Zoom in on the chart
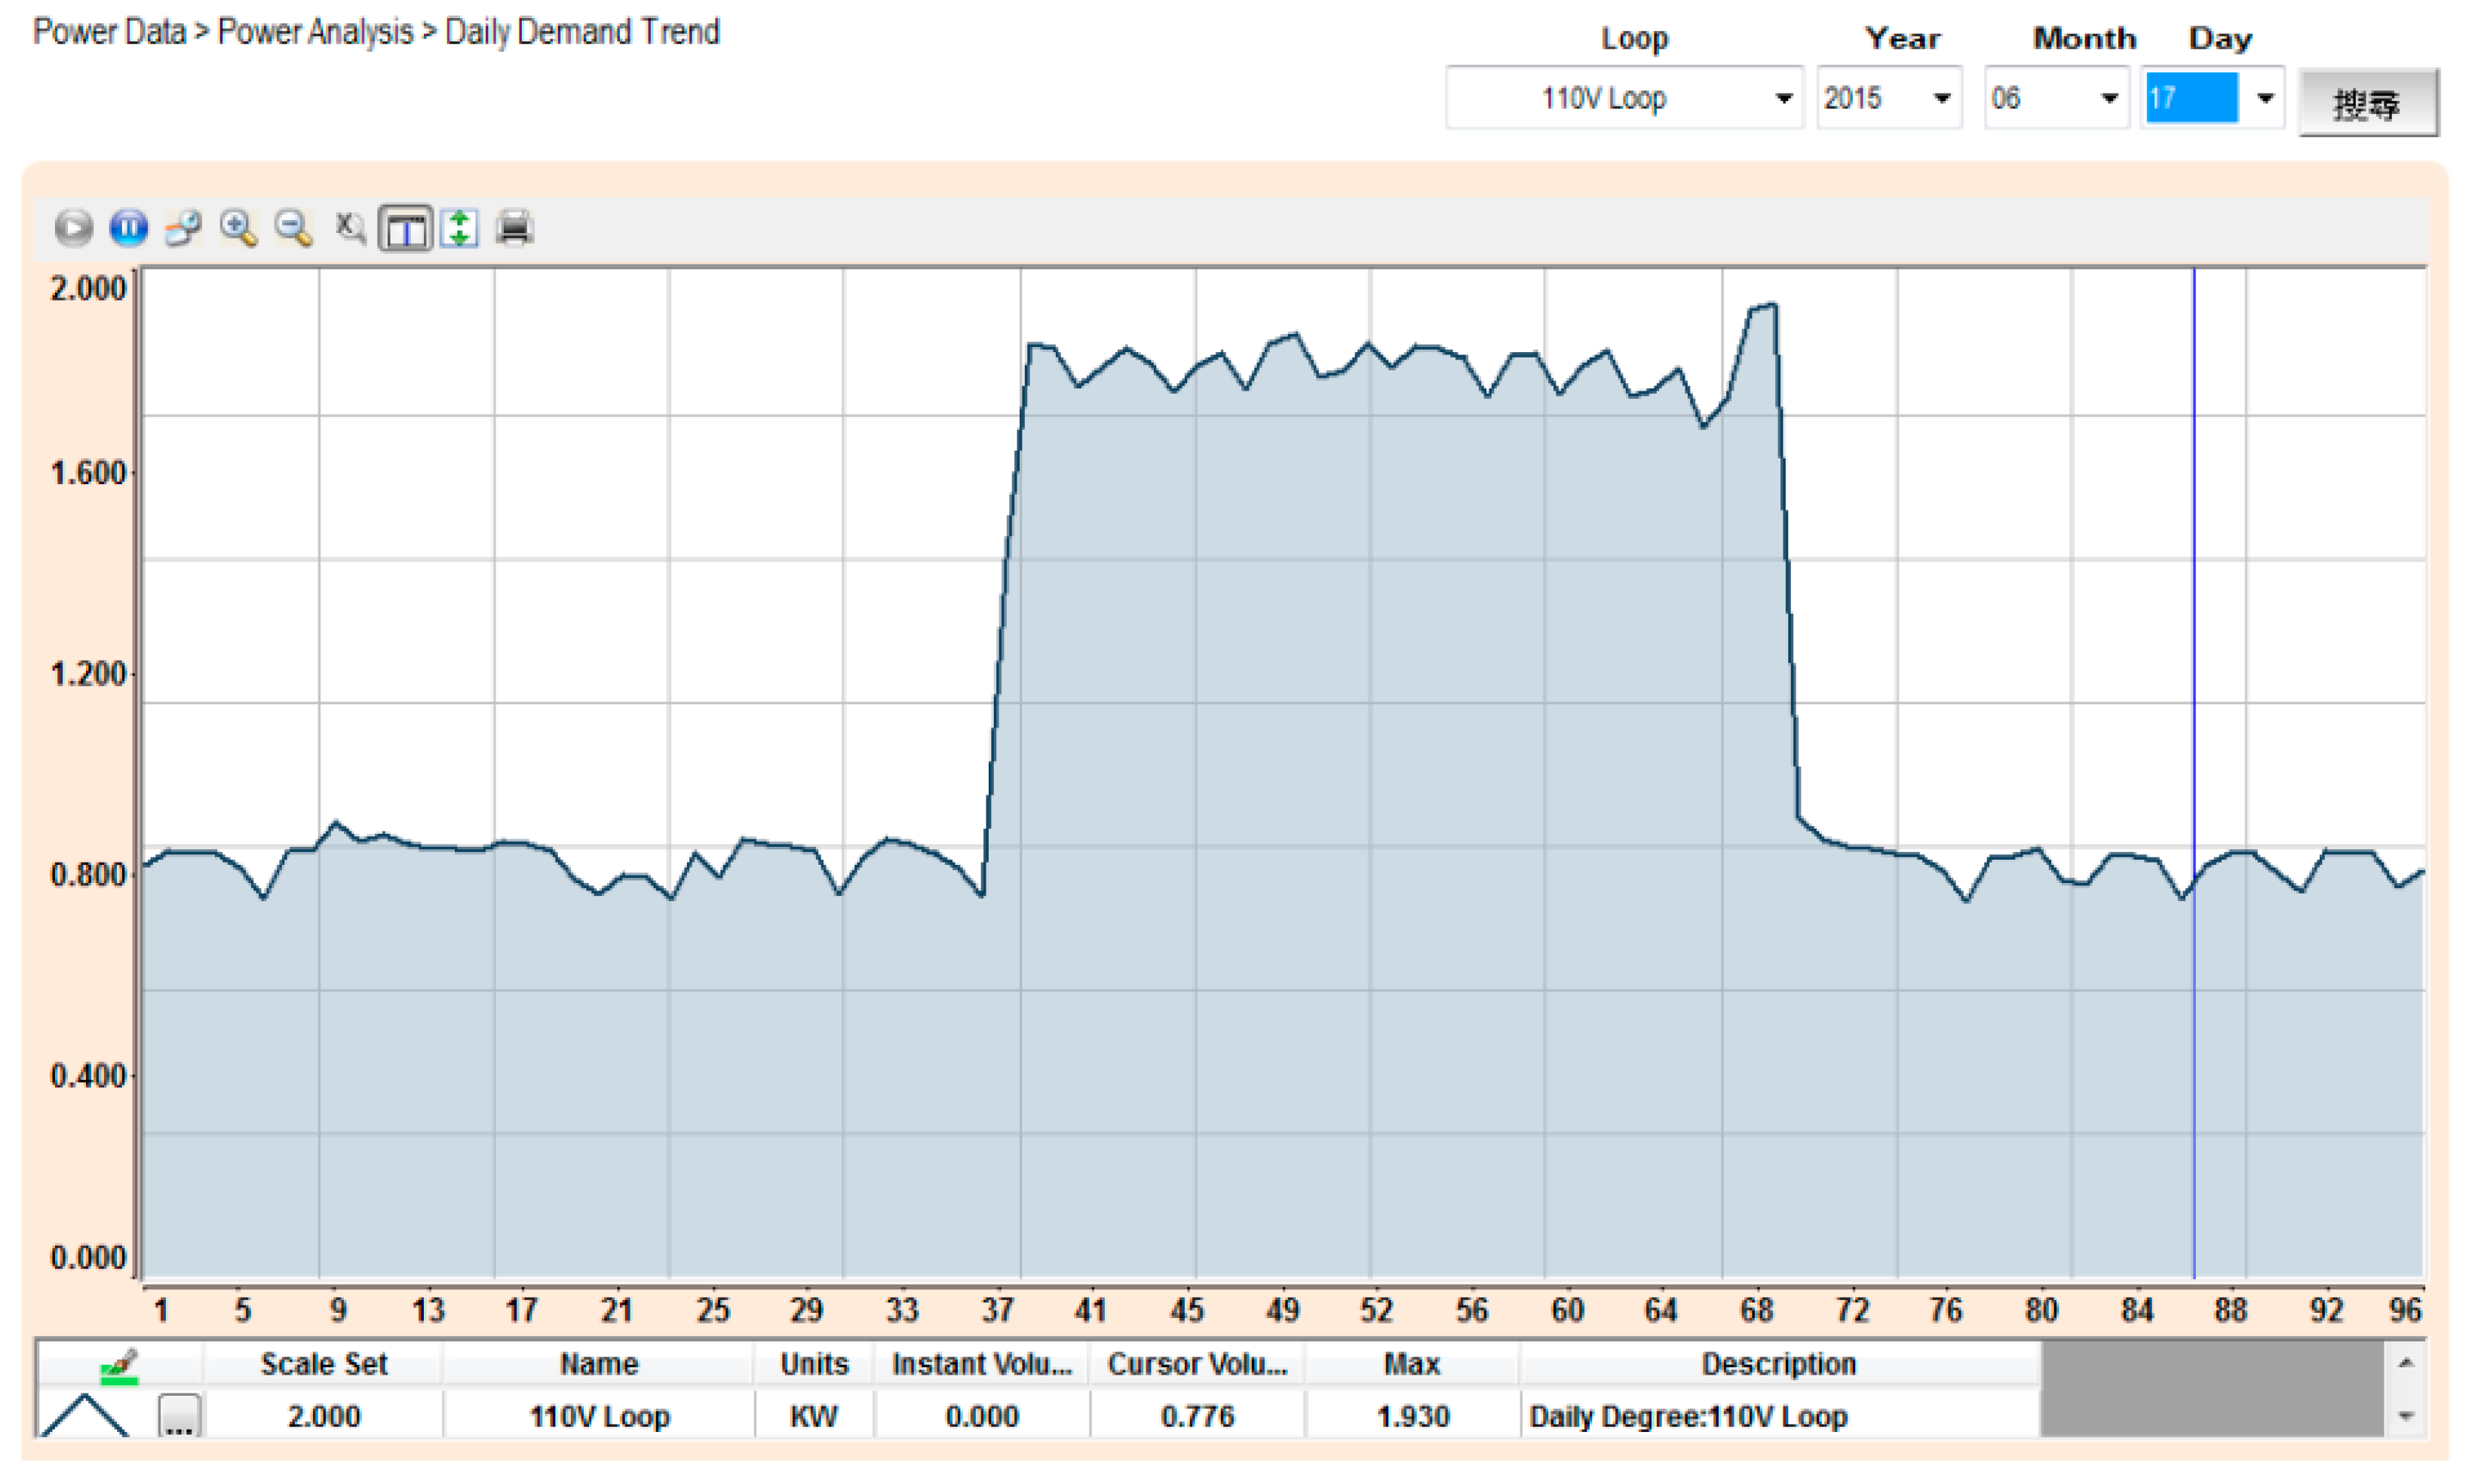The image size is (2466, 1484). pyautogui.click(x=238, y=228)
